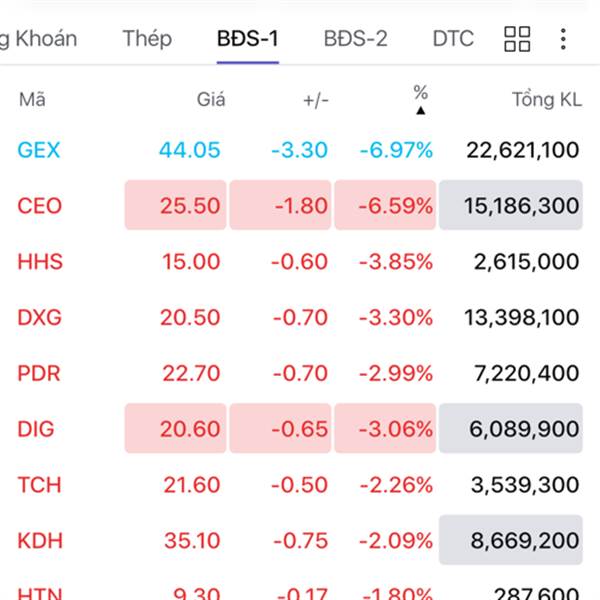Switch to the BĐS-2 tab

click(355, 39)
